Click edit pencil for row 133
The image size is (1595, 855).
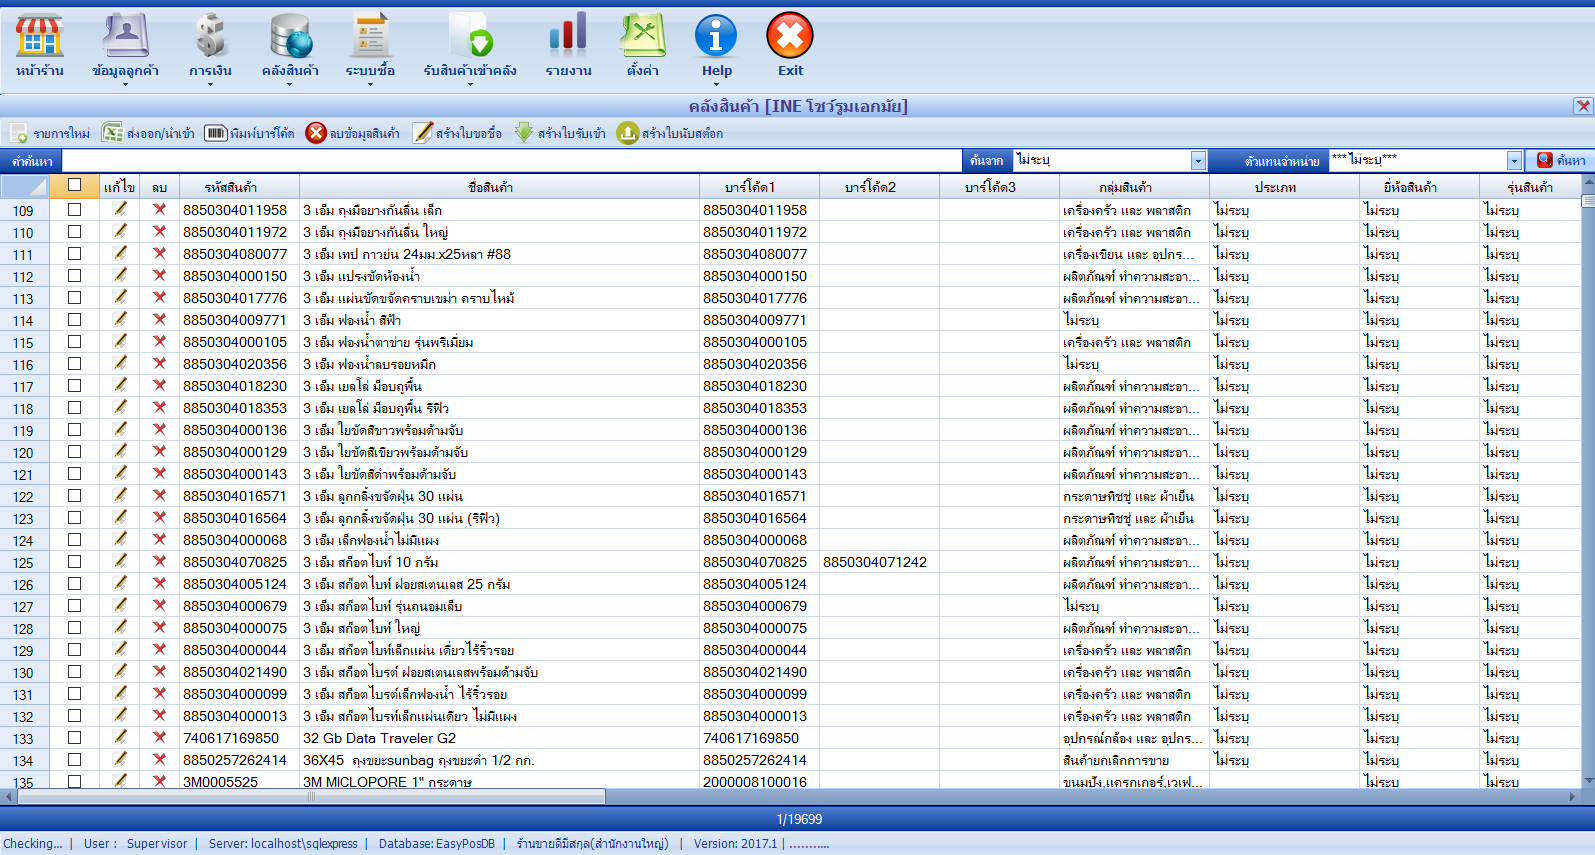[120, 737]
